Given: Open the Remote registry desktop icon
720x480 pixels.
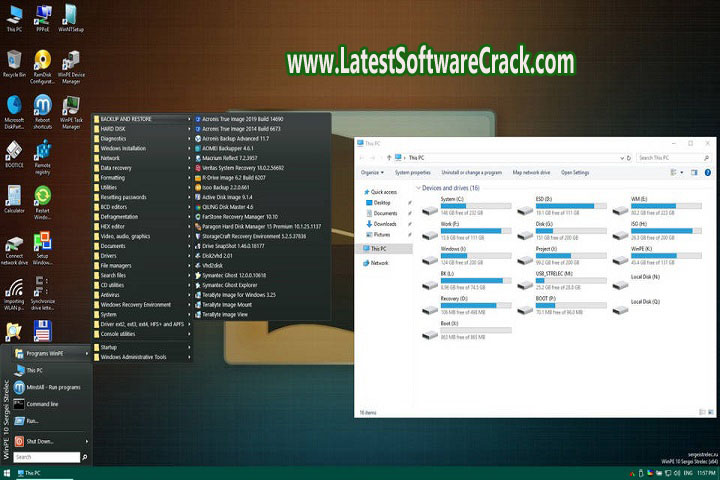Looking at the screenshot, I should [43, 158].
